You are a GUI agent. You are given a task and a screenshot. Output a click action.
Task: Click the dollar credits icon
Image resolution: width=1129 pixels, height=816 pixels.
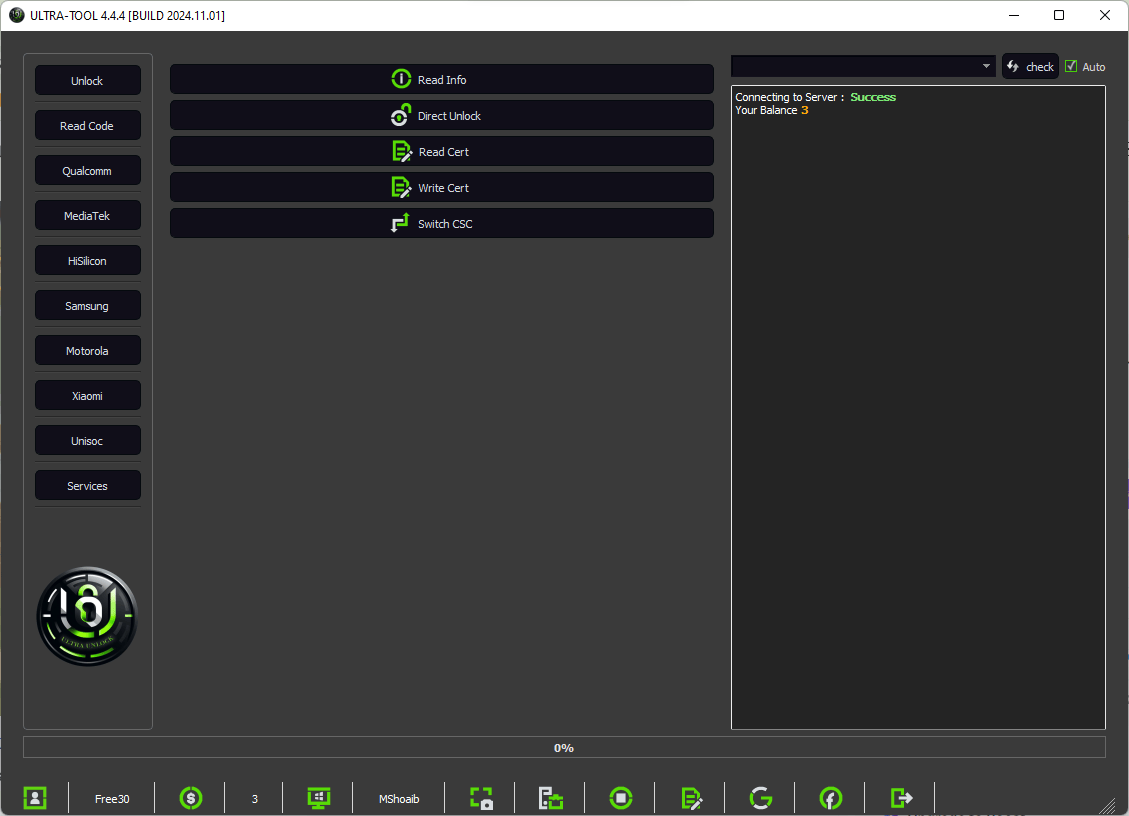tap(191, 798)
